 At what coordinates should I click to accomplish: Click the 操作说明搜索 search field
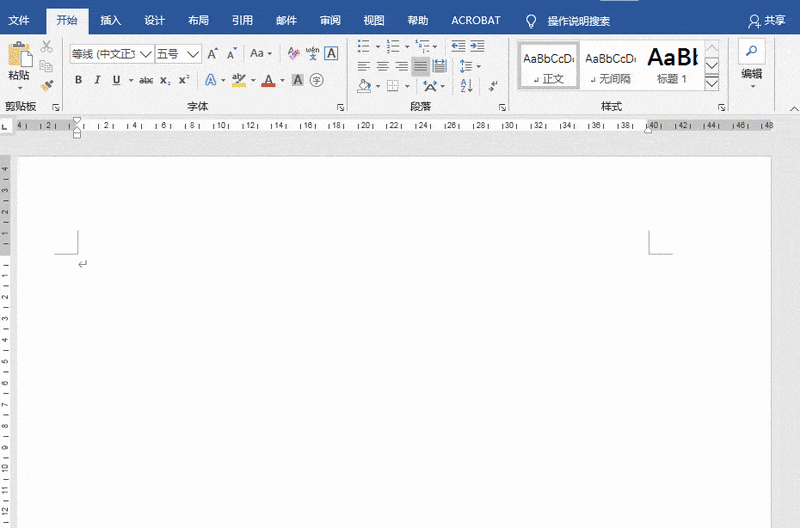578,20
